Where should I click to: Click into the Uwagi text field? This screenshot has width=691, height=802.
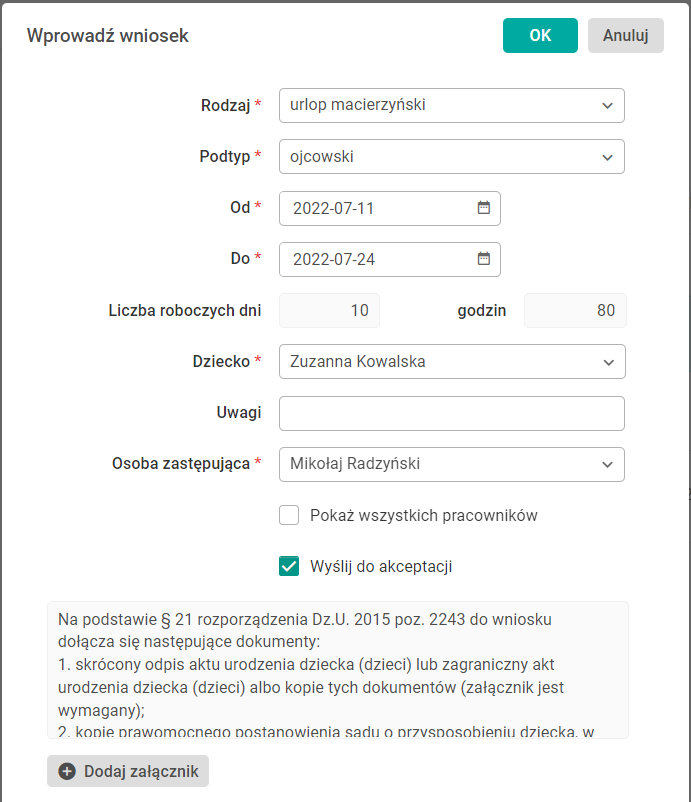click(x=451, y=413)
